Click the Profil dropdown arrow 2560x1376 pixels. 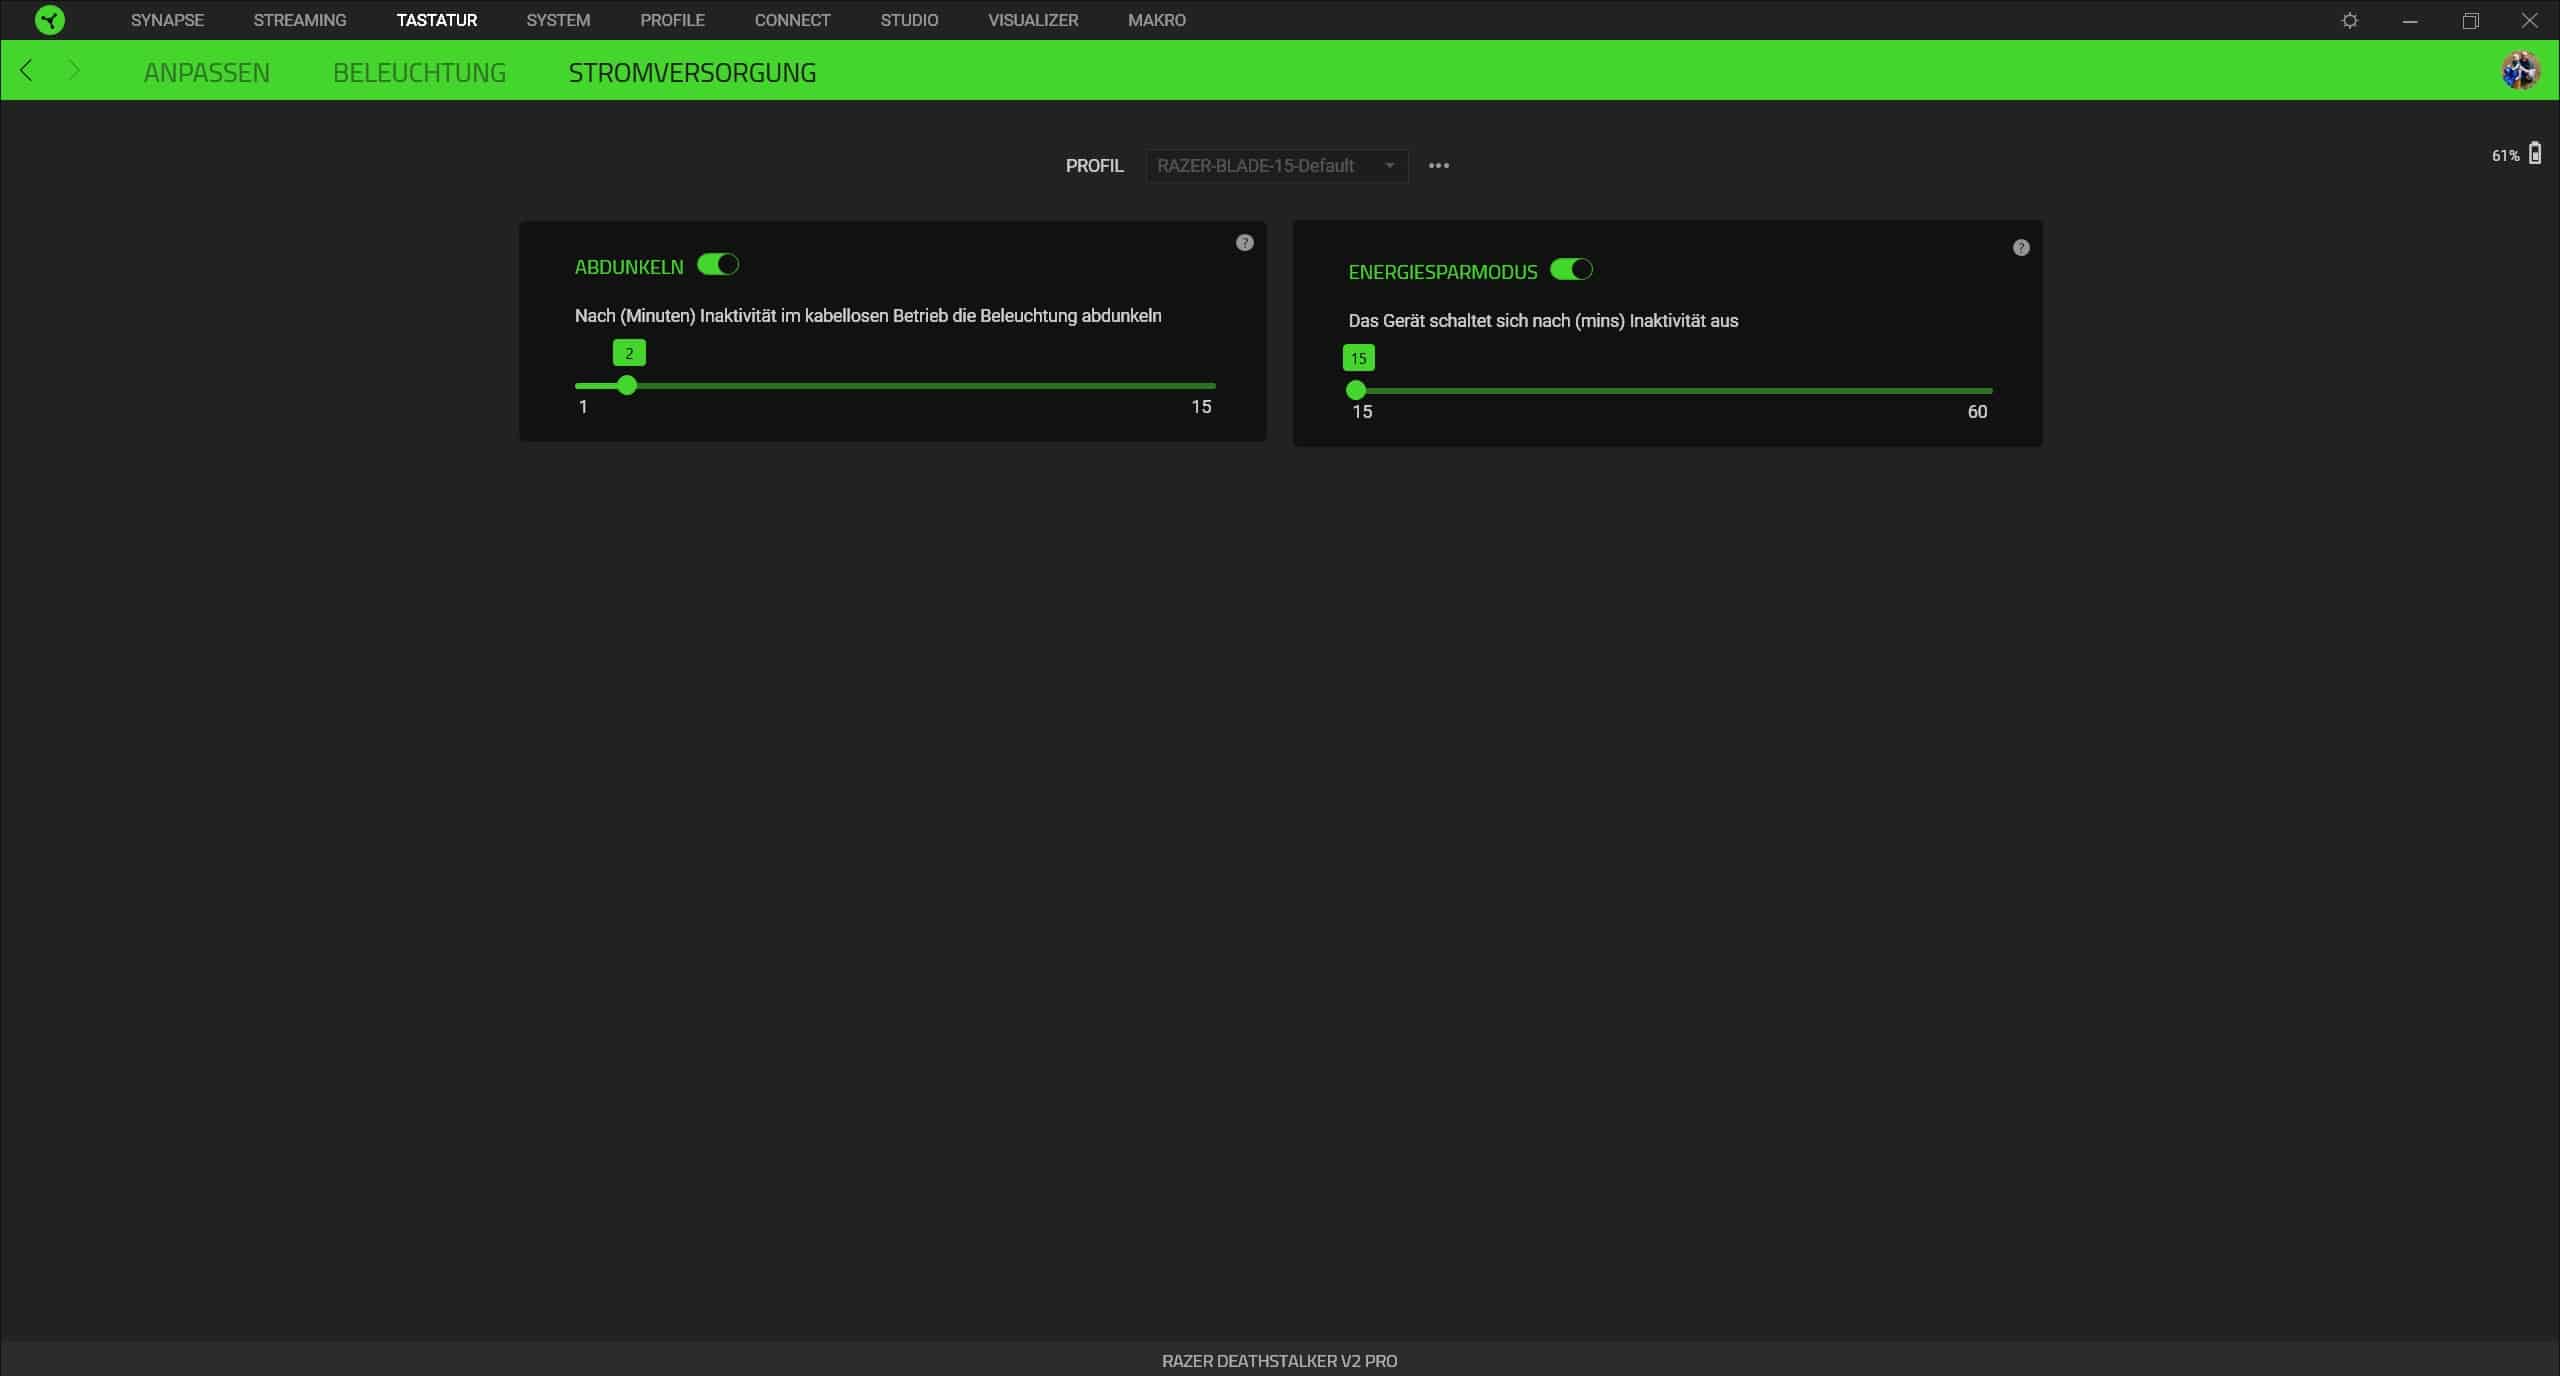click(x=1389, y=166)
